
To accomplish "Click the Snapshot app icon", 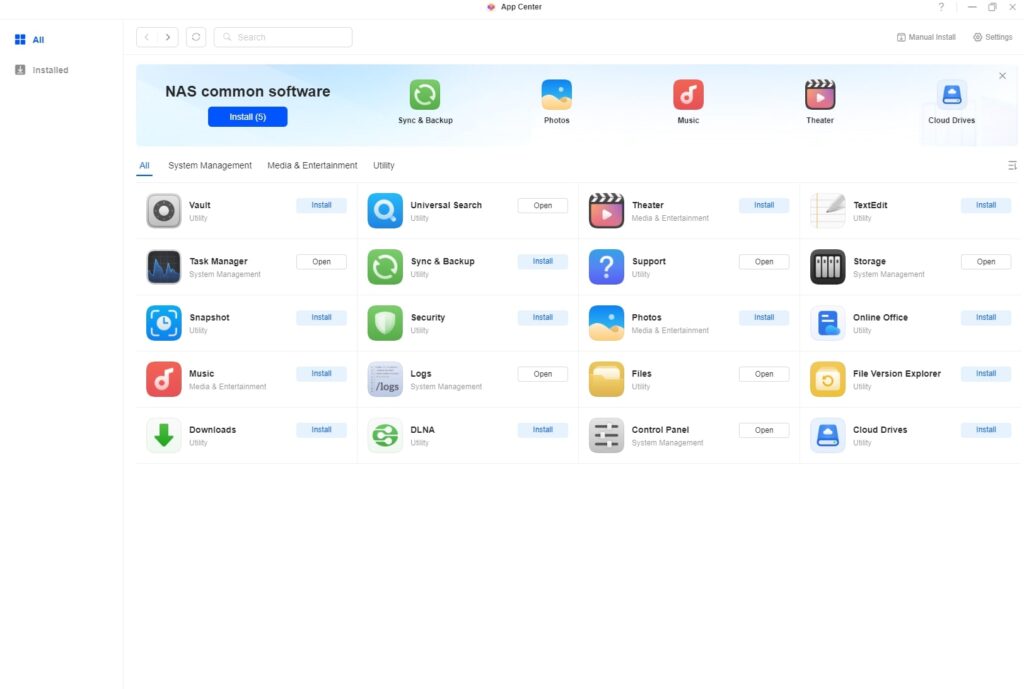I will pyautogui.click(x=164, y=323).
